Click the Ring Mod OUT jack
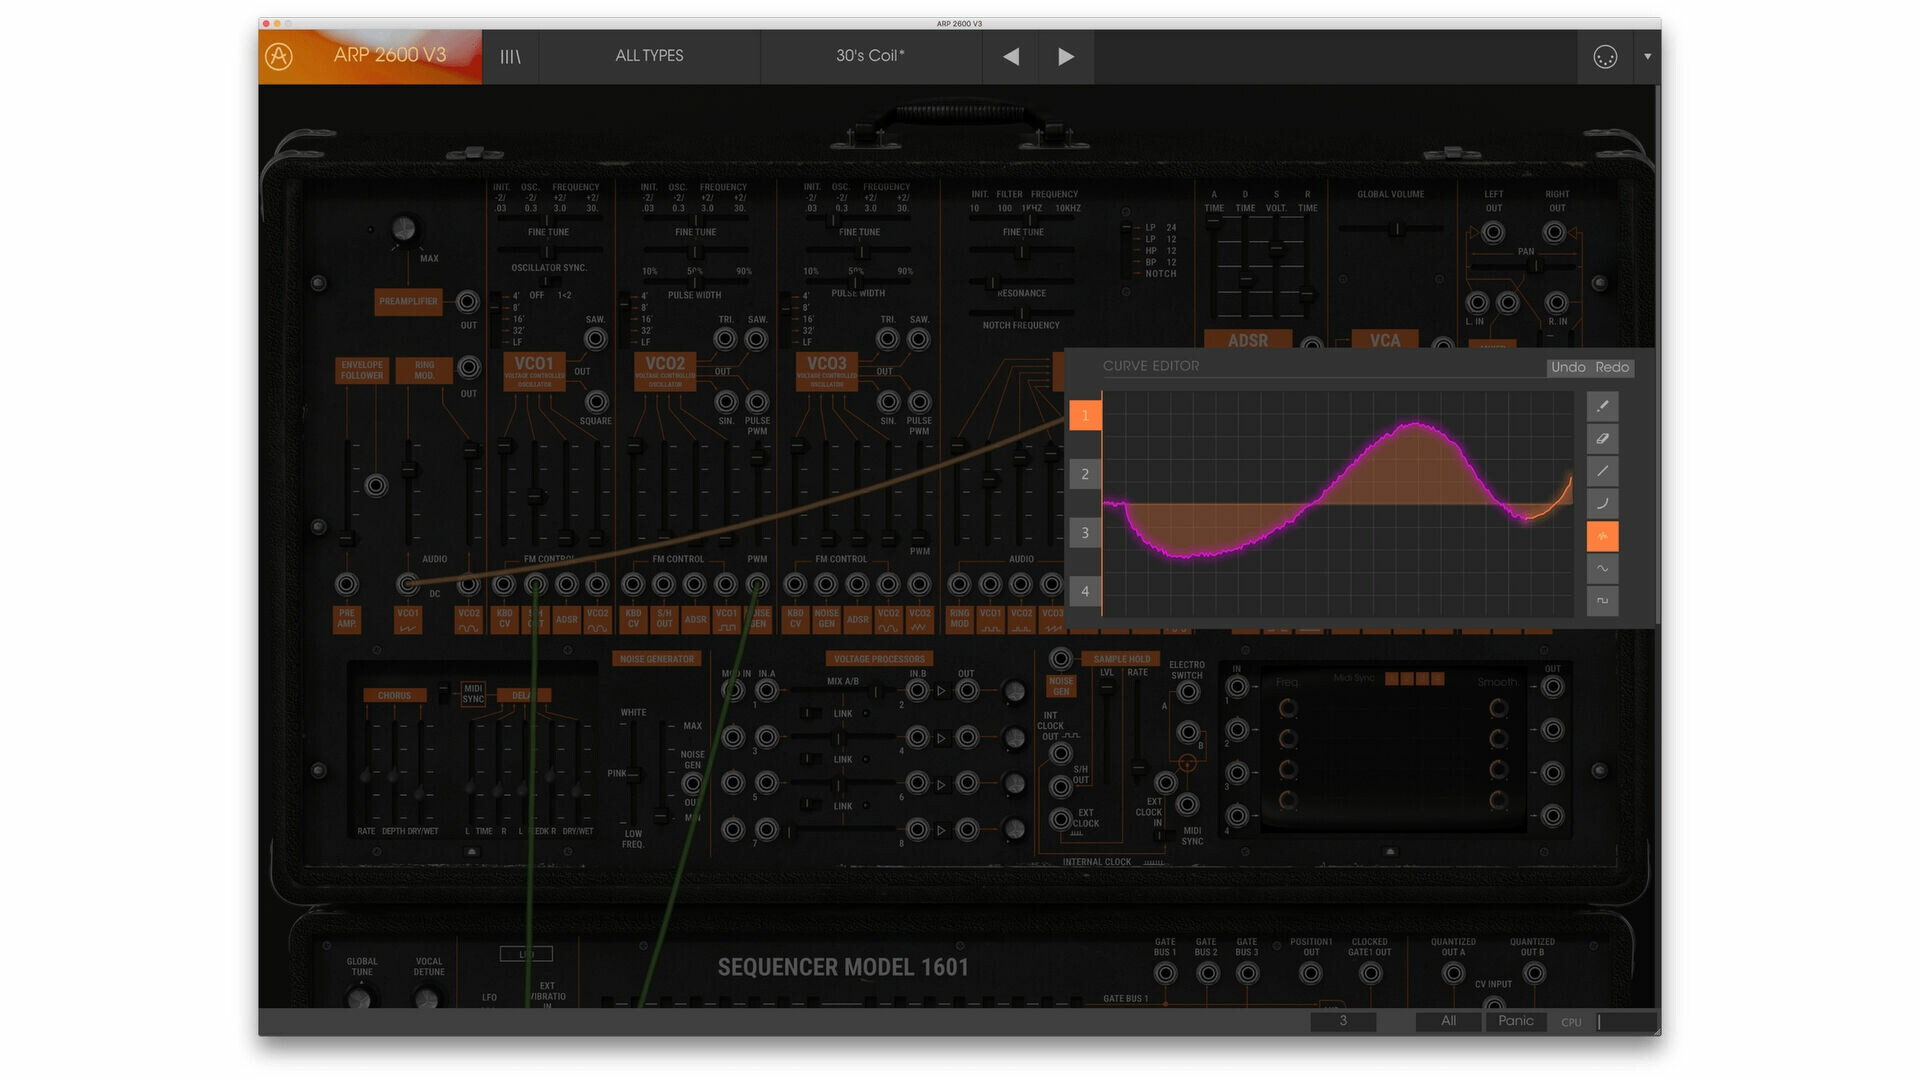Image resolution: width=1920 pixels, height=1080 pixels. coord(468,367)
